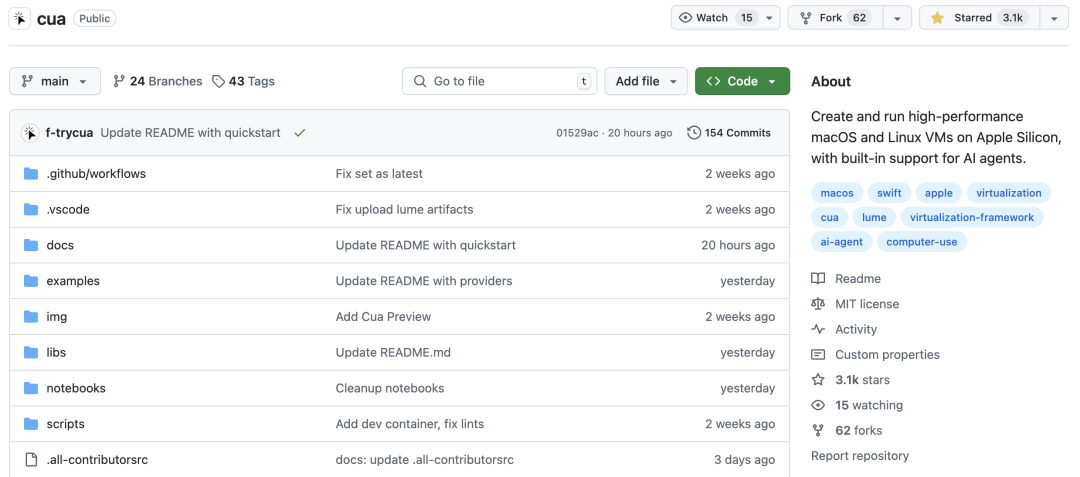Screen dimensions: 1080x477
Task: Open the notebooks folder name
Action: pyautogui.click(x=76, y=388)
